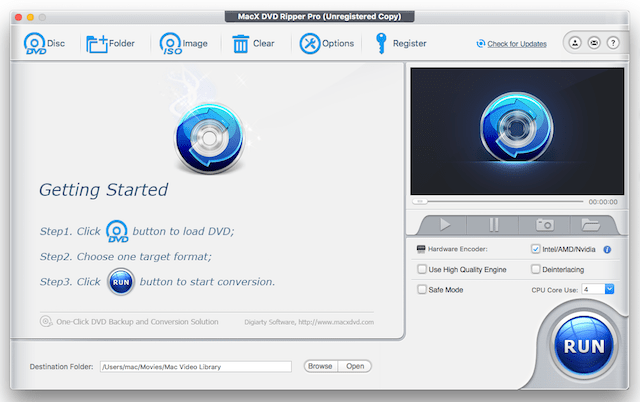Open the Options settings
Screen dimensions: 640x402
(327, 43)
